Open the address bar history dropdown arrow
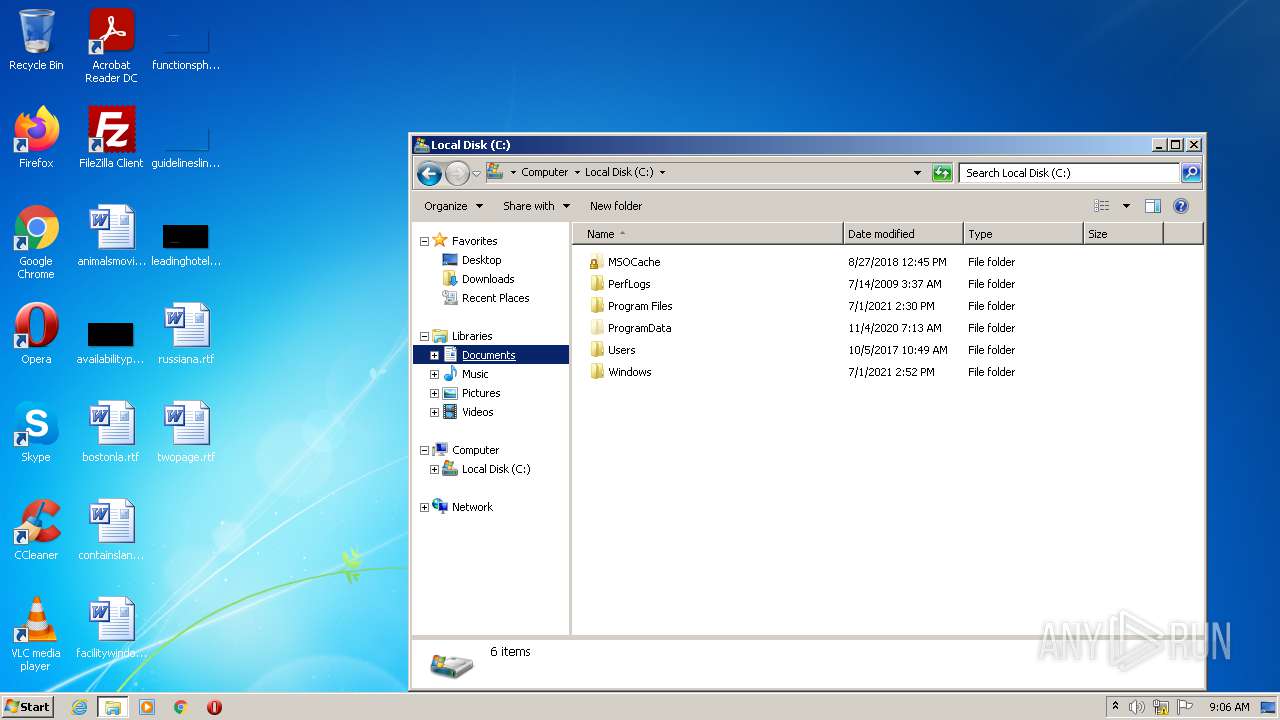The height and width of the screenshot is (720, 1280). click(918, 173)
